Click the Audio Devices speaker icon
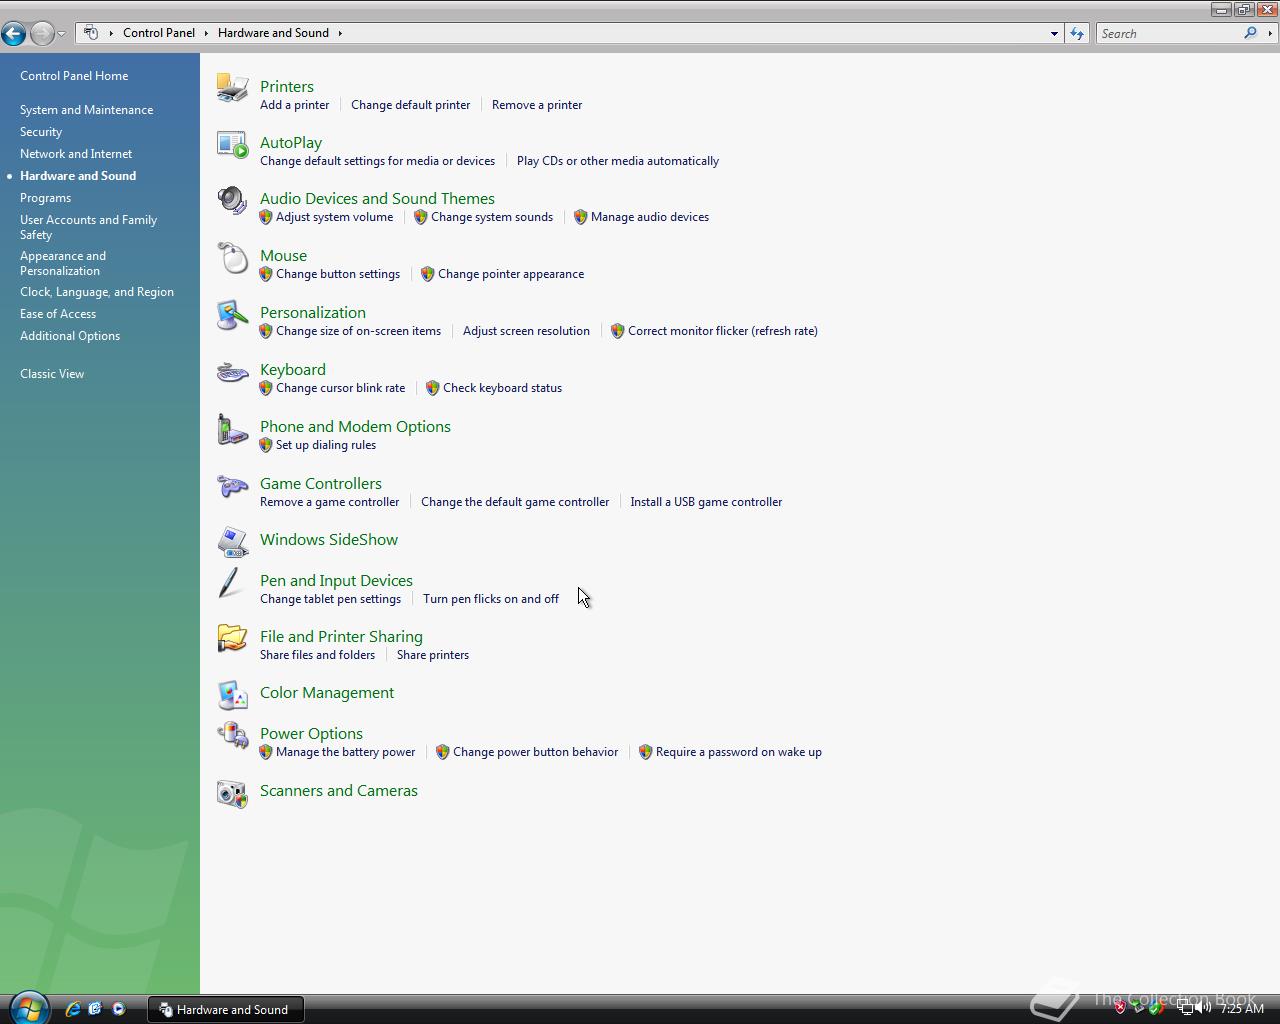This screenshot has width=1280, height=1024. click(232, 202)
